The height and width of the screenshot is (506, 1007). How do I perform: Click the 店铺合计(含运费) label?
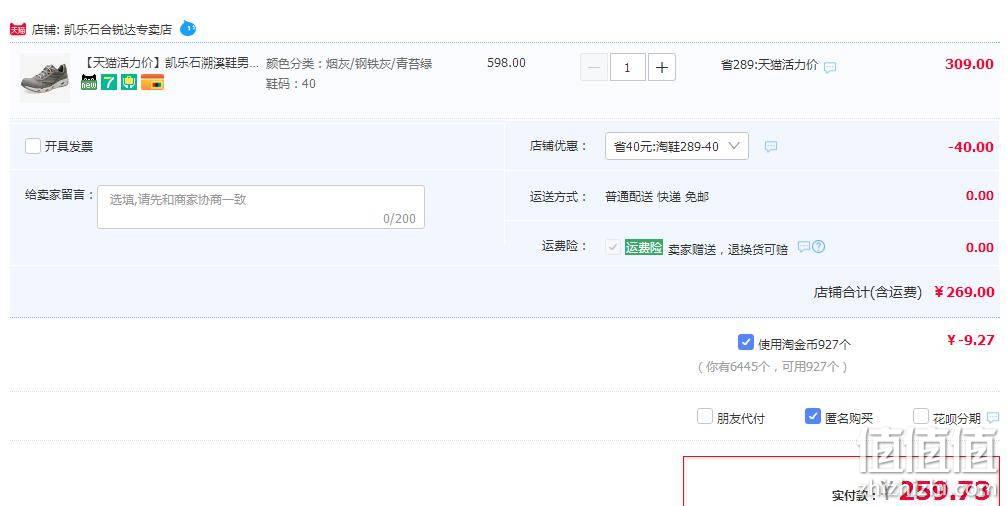coord(868,292)
